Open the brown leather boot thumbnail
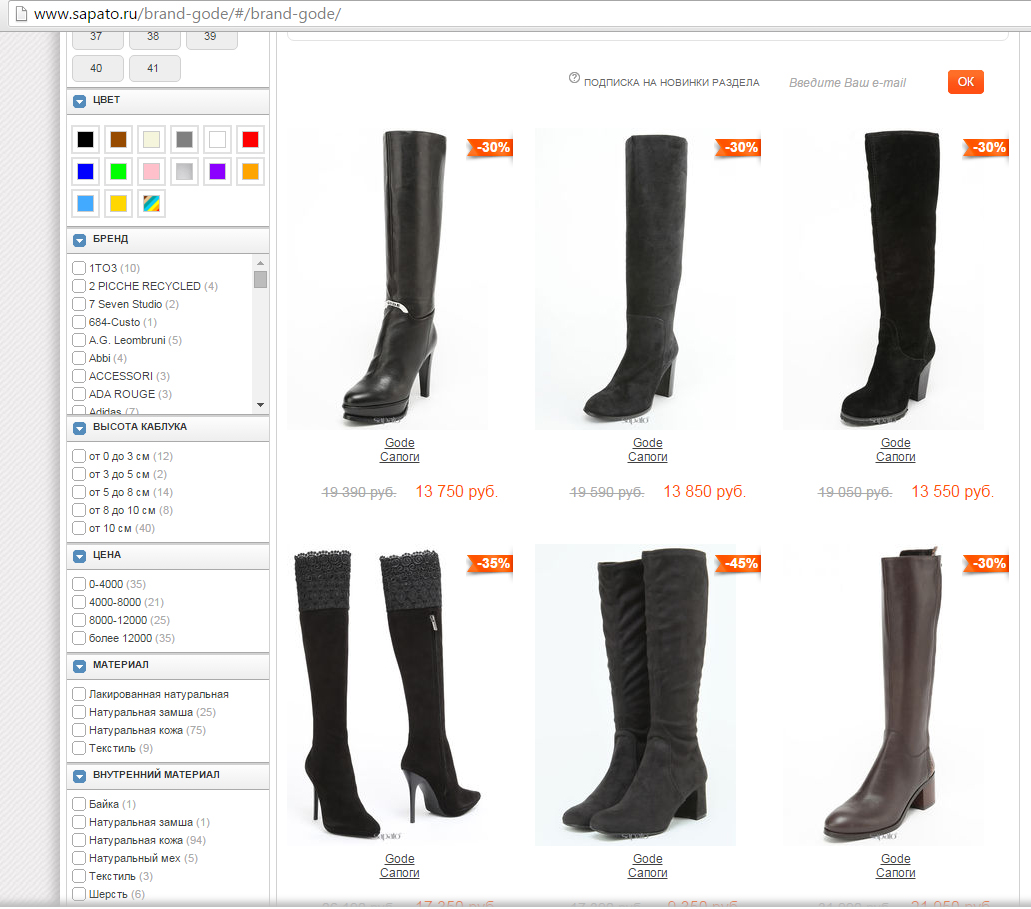This screenshot has width=1031, height=909. [883, 695]
